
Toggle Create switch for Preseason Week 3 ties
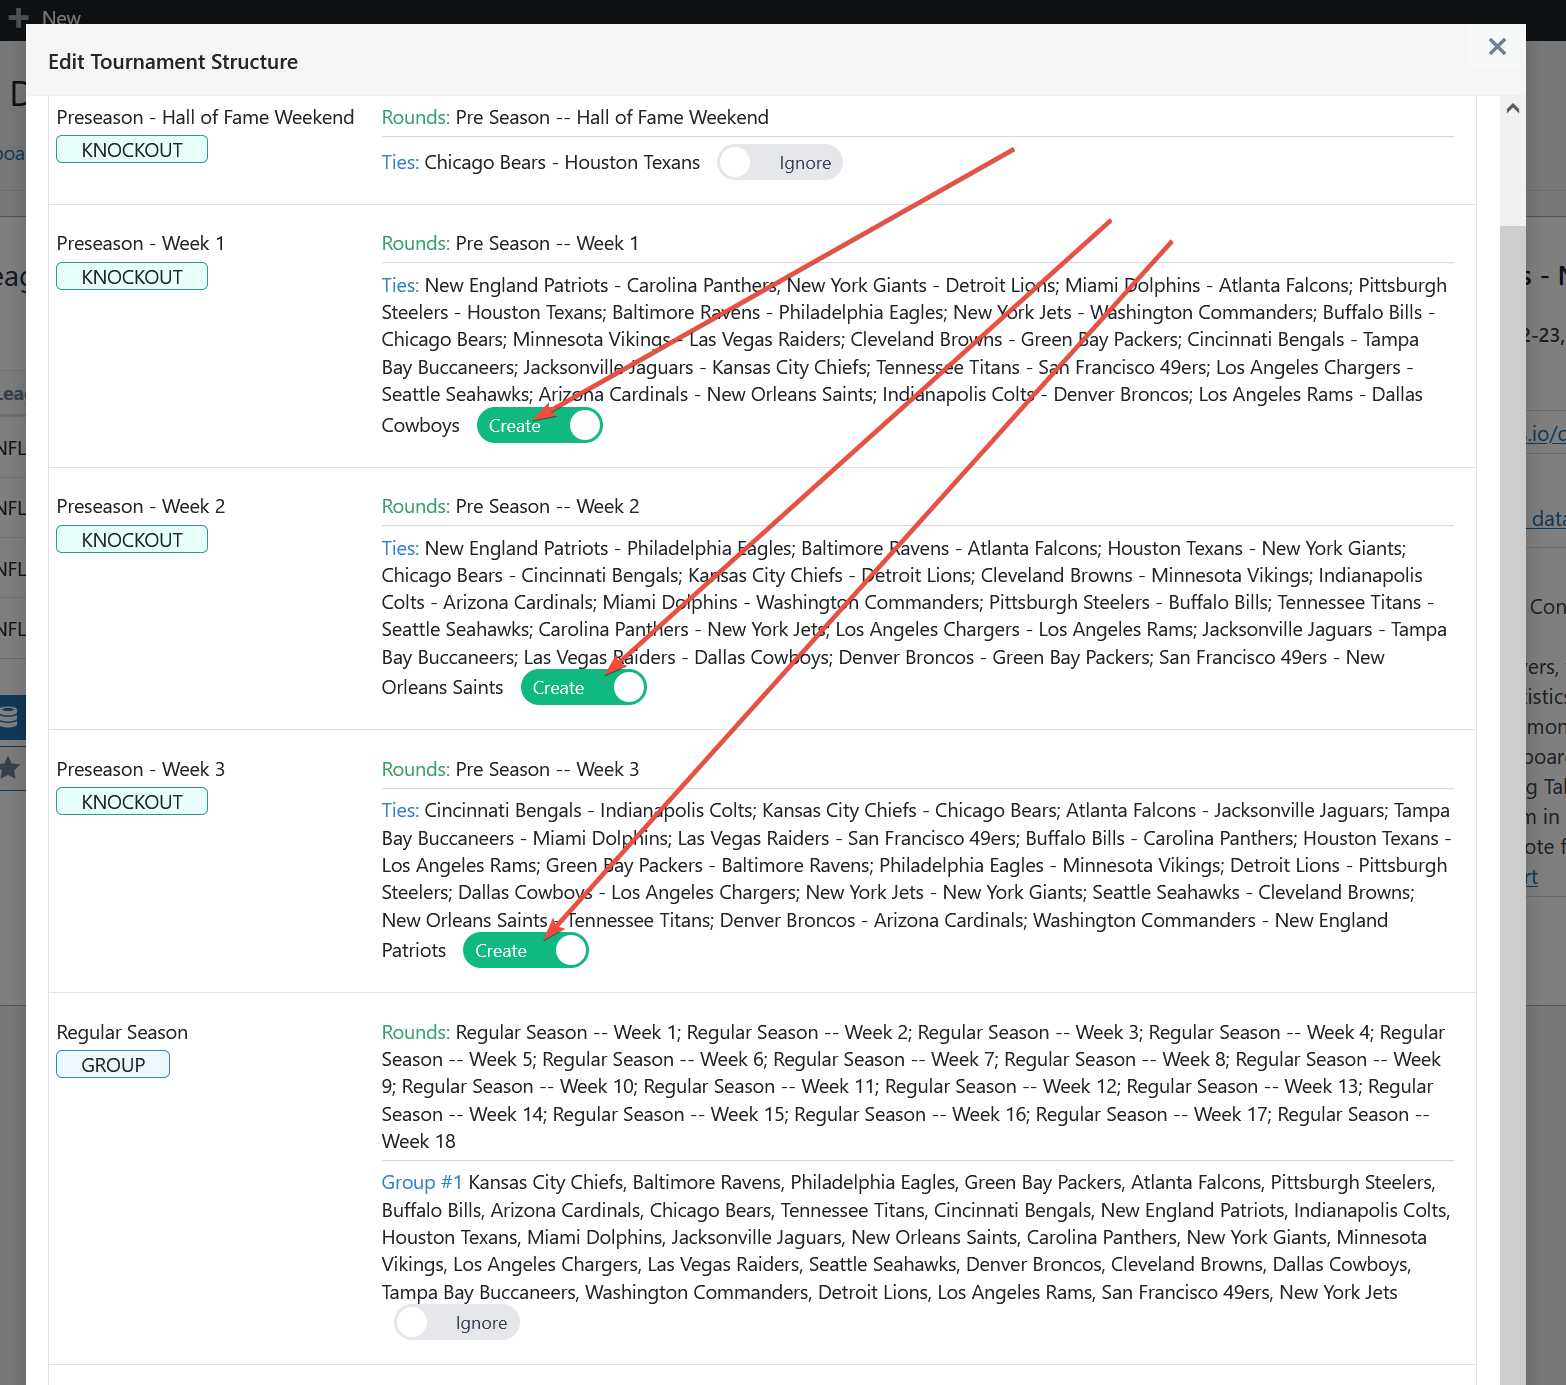pyautogui.click(x=526, y=951)
